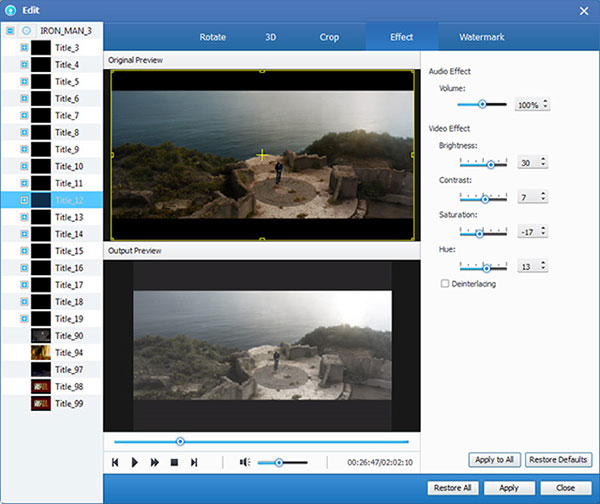
Task: Click the app logo in the Edit title bar
Action: (x=10, y=10)
